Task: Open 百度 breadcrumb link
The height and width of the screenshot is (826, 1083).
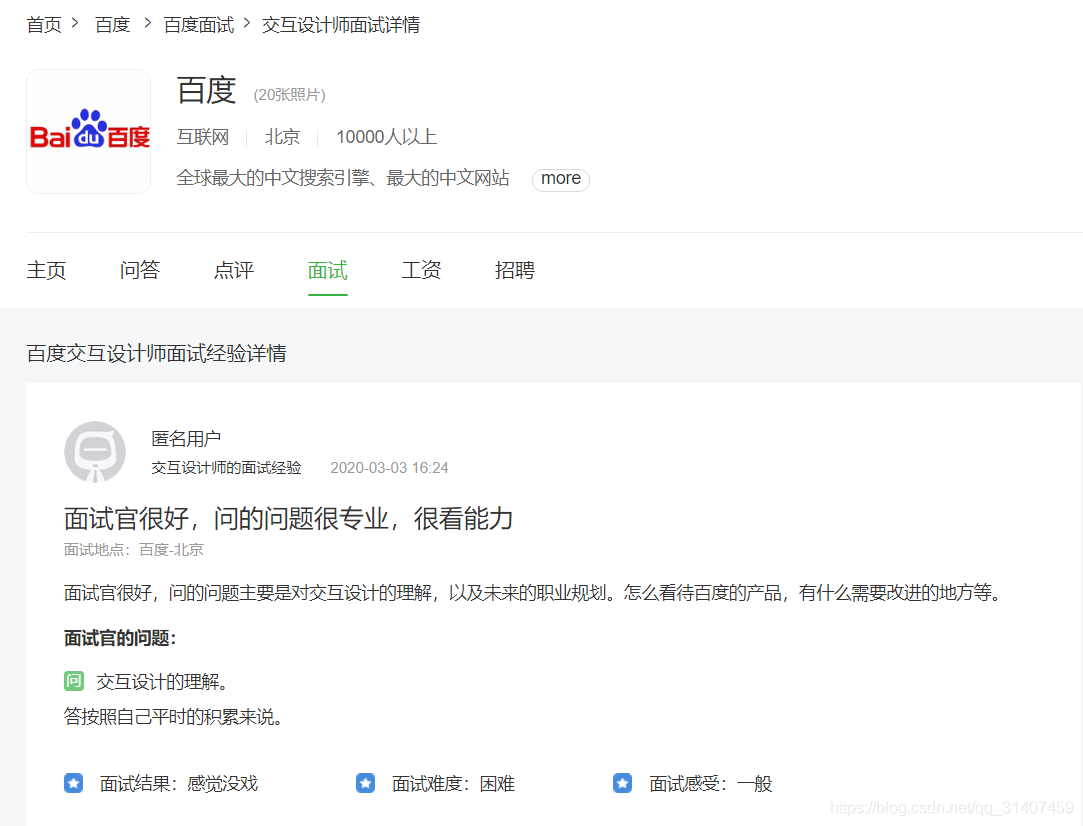Action: pyautogui.click(x=113, y=25)
